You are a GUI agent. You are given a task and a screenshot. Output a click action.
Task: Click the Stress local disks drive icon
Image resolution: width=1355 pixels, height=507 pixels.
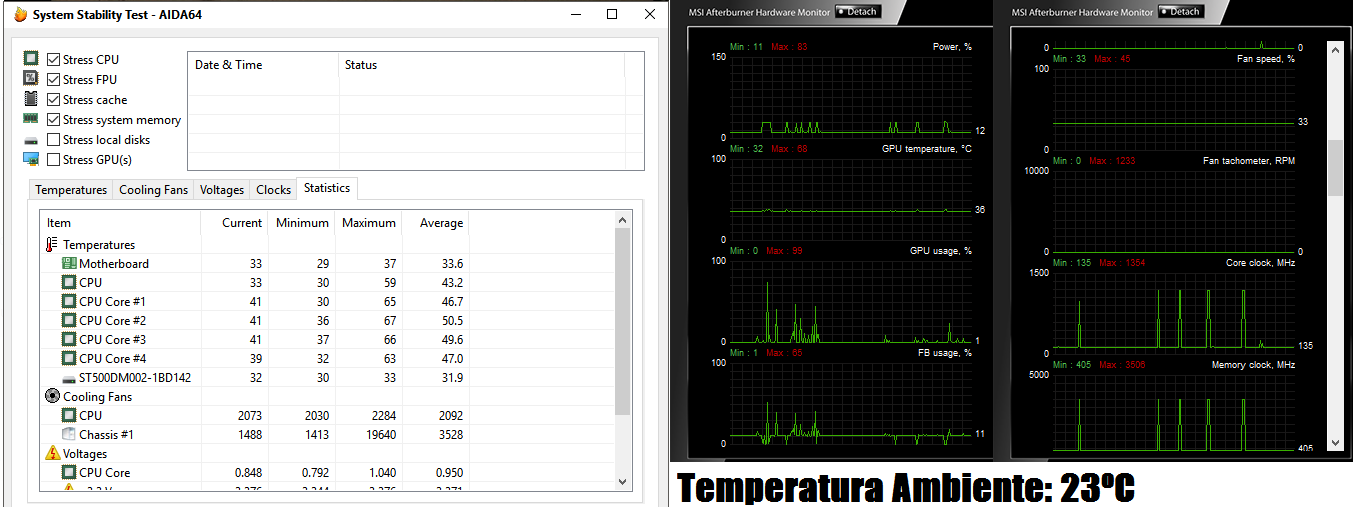click(31, 141)
